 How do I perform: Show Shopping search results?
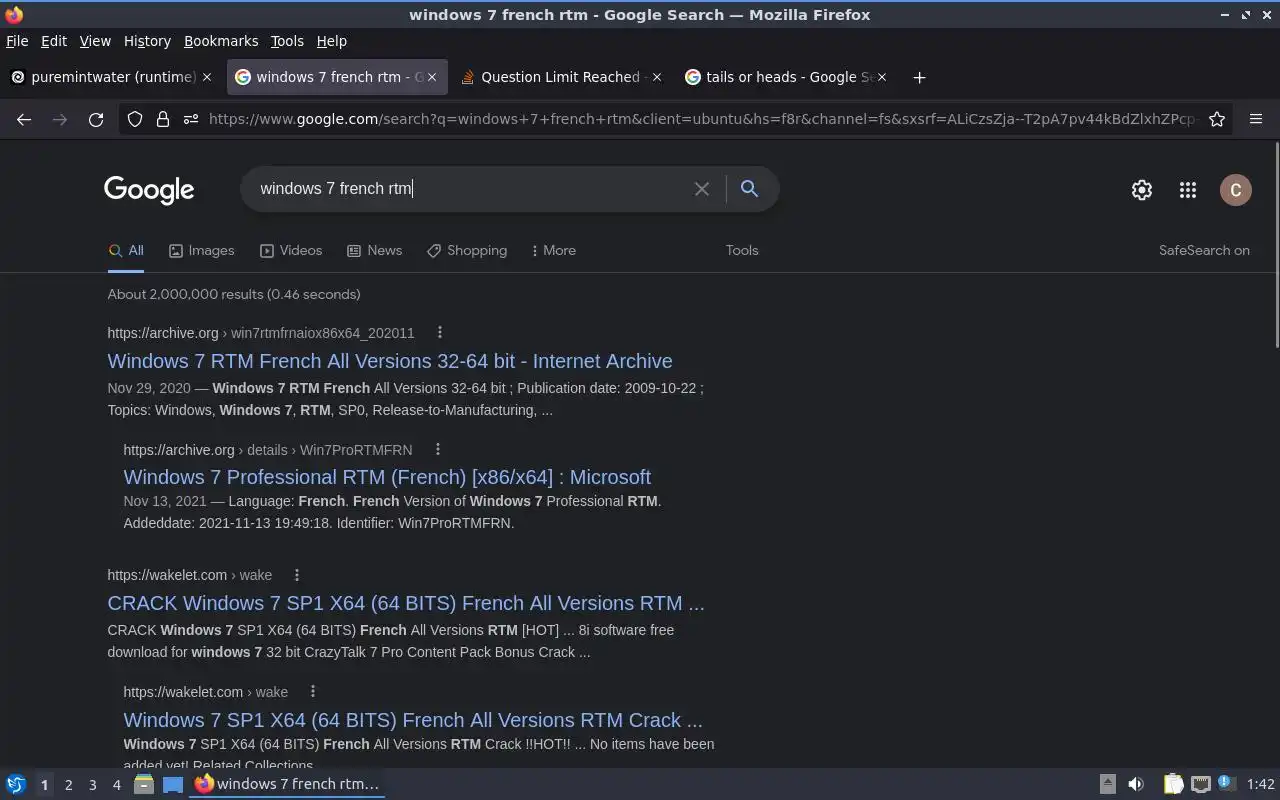[x=467, y=250]
